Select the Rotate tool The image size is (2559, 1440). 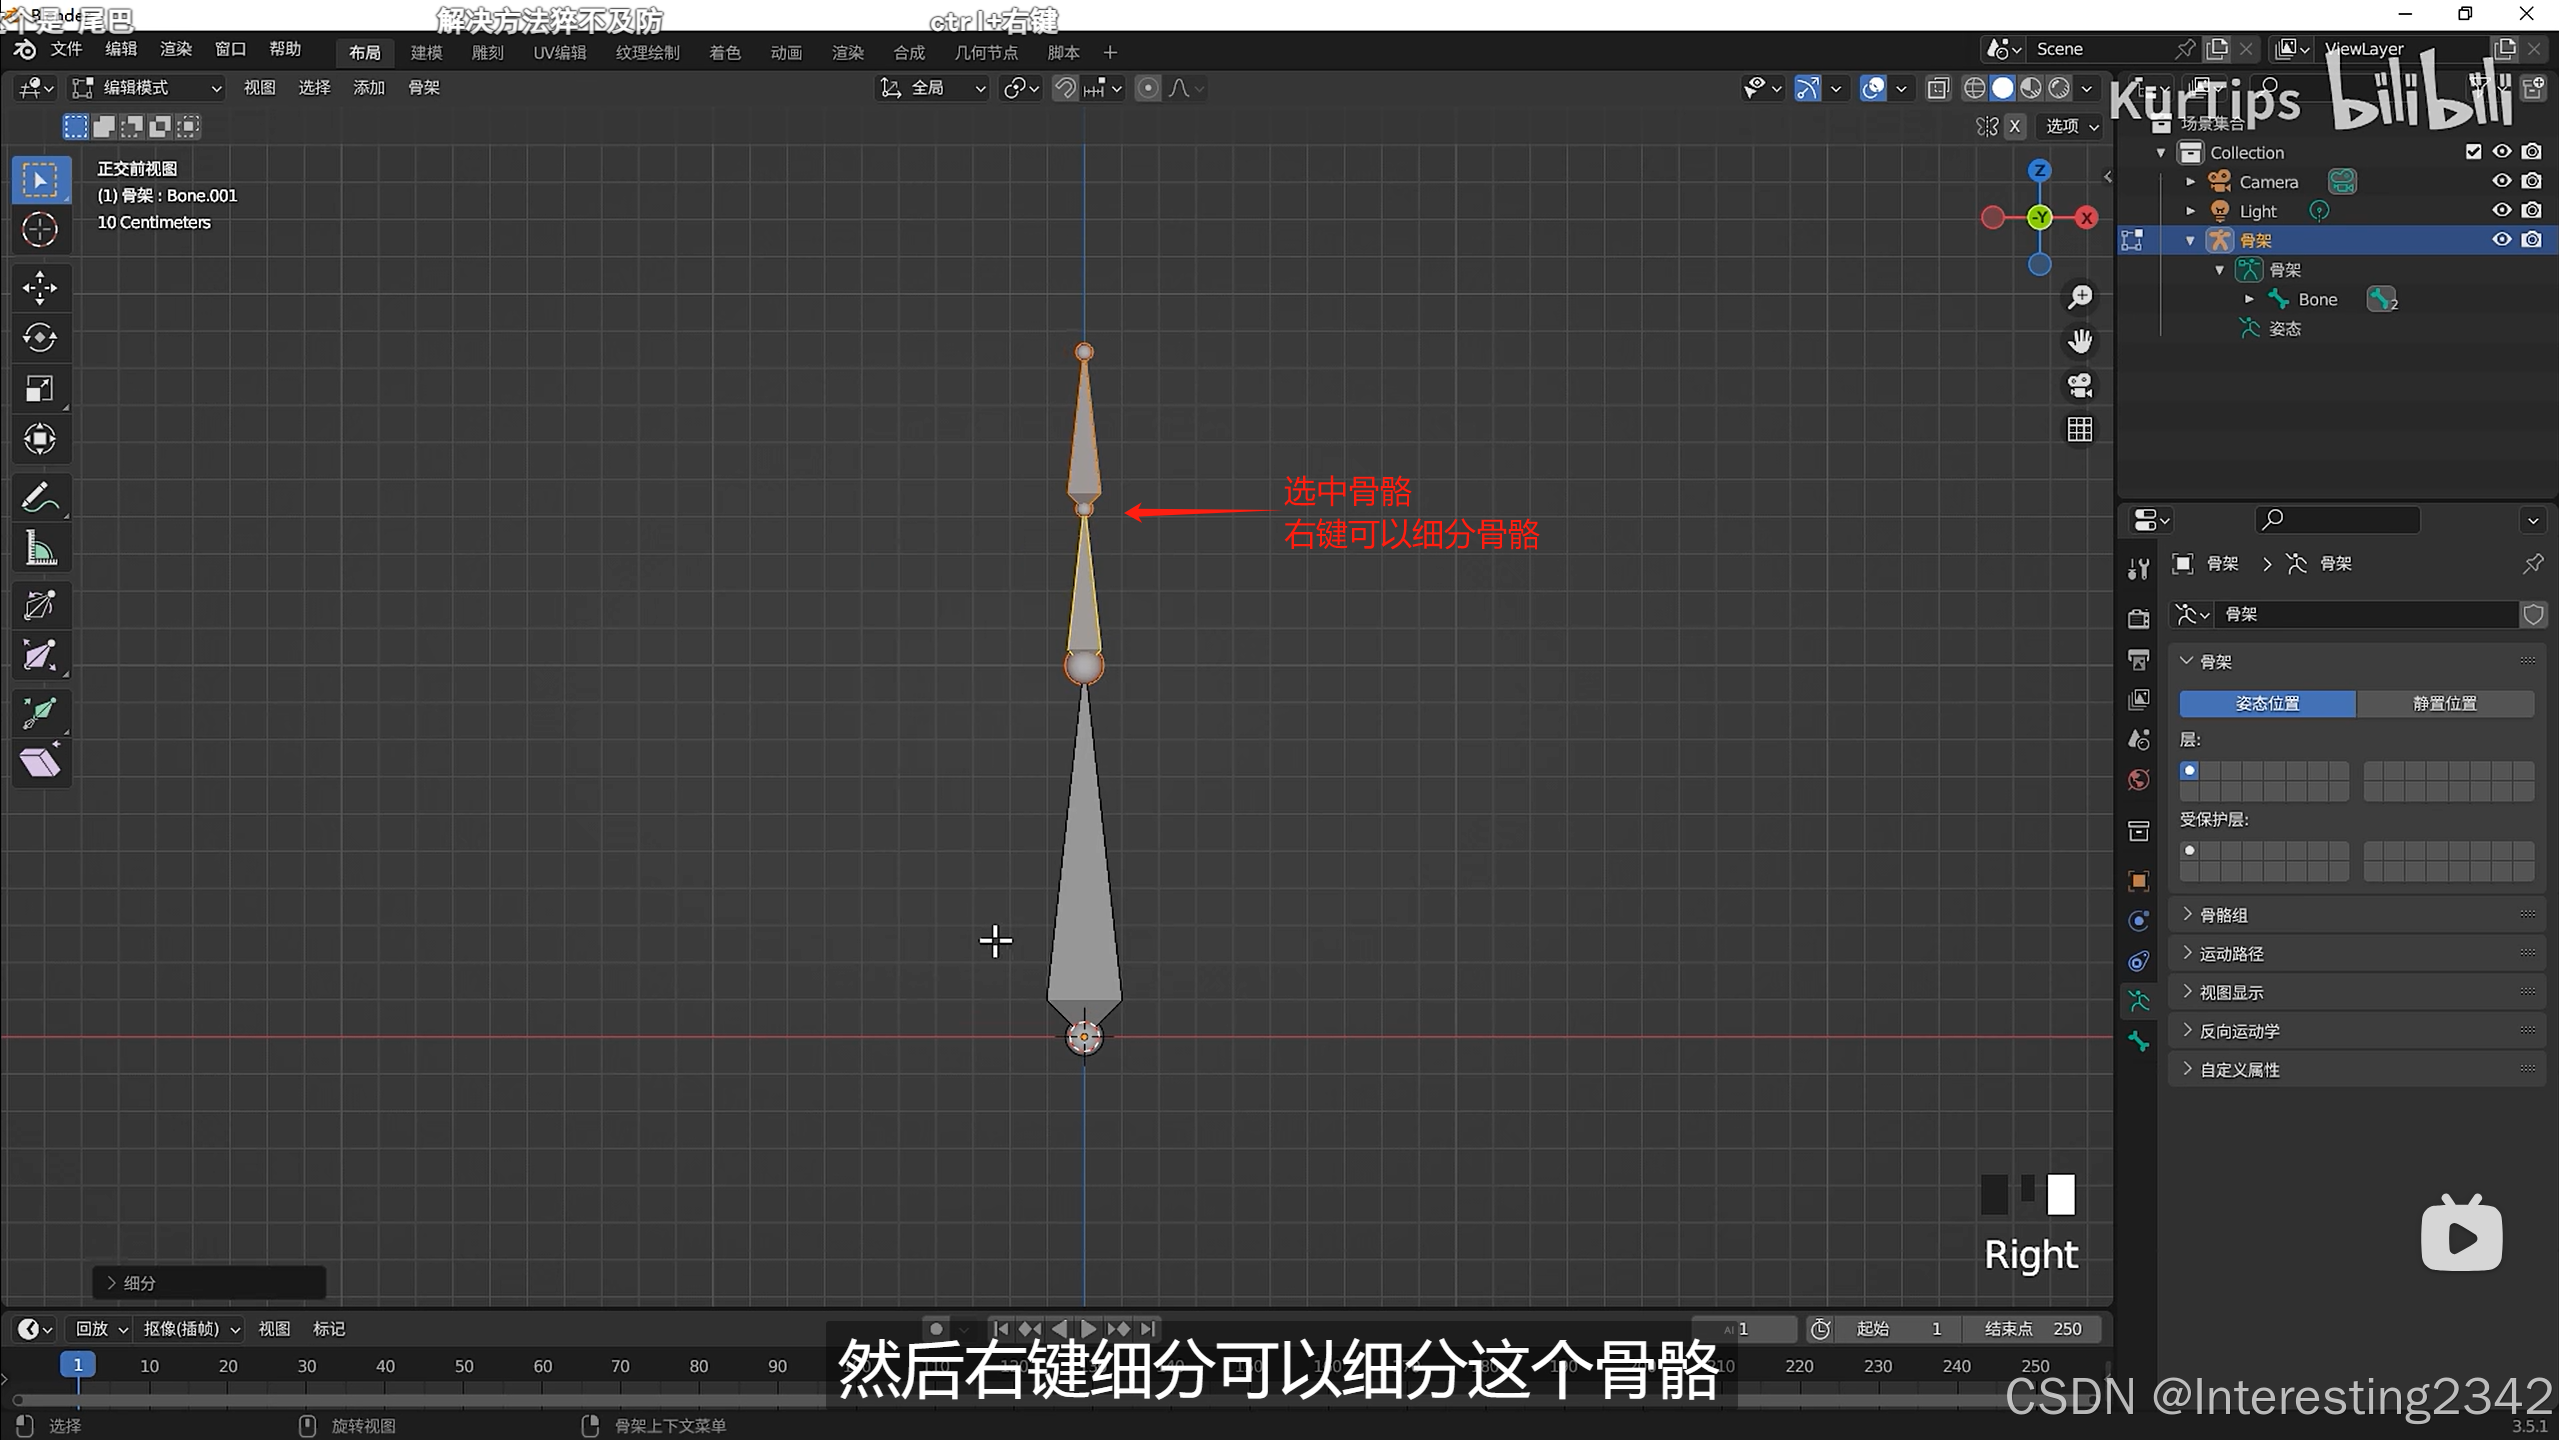40,338
